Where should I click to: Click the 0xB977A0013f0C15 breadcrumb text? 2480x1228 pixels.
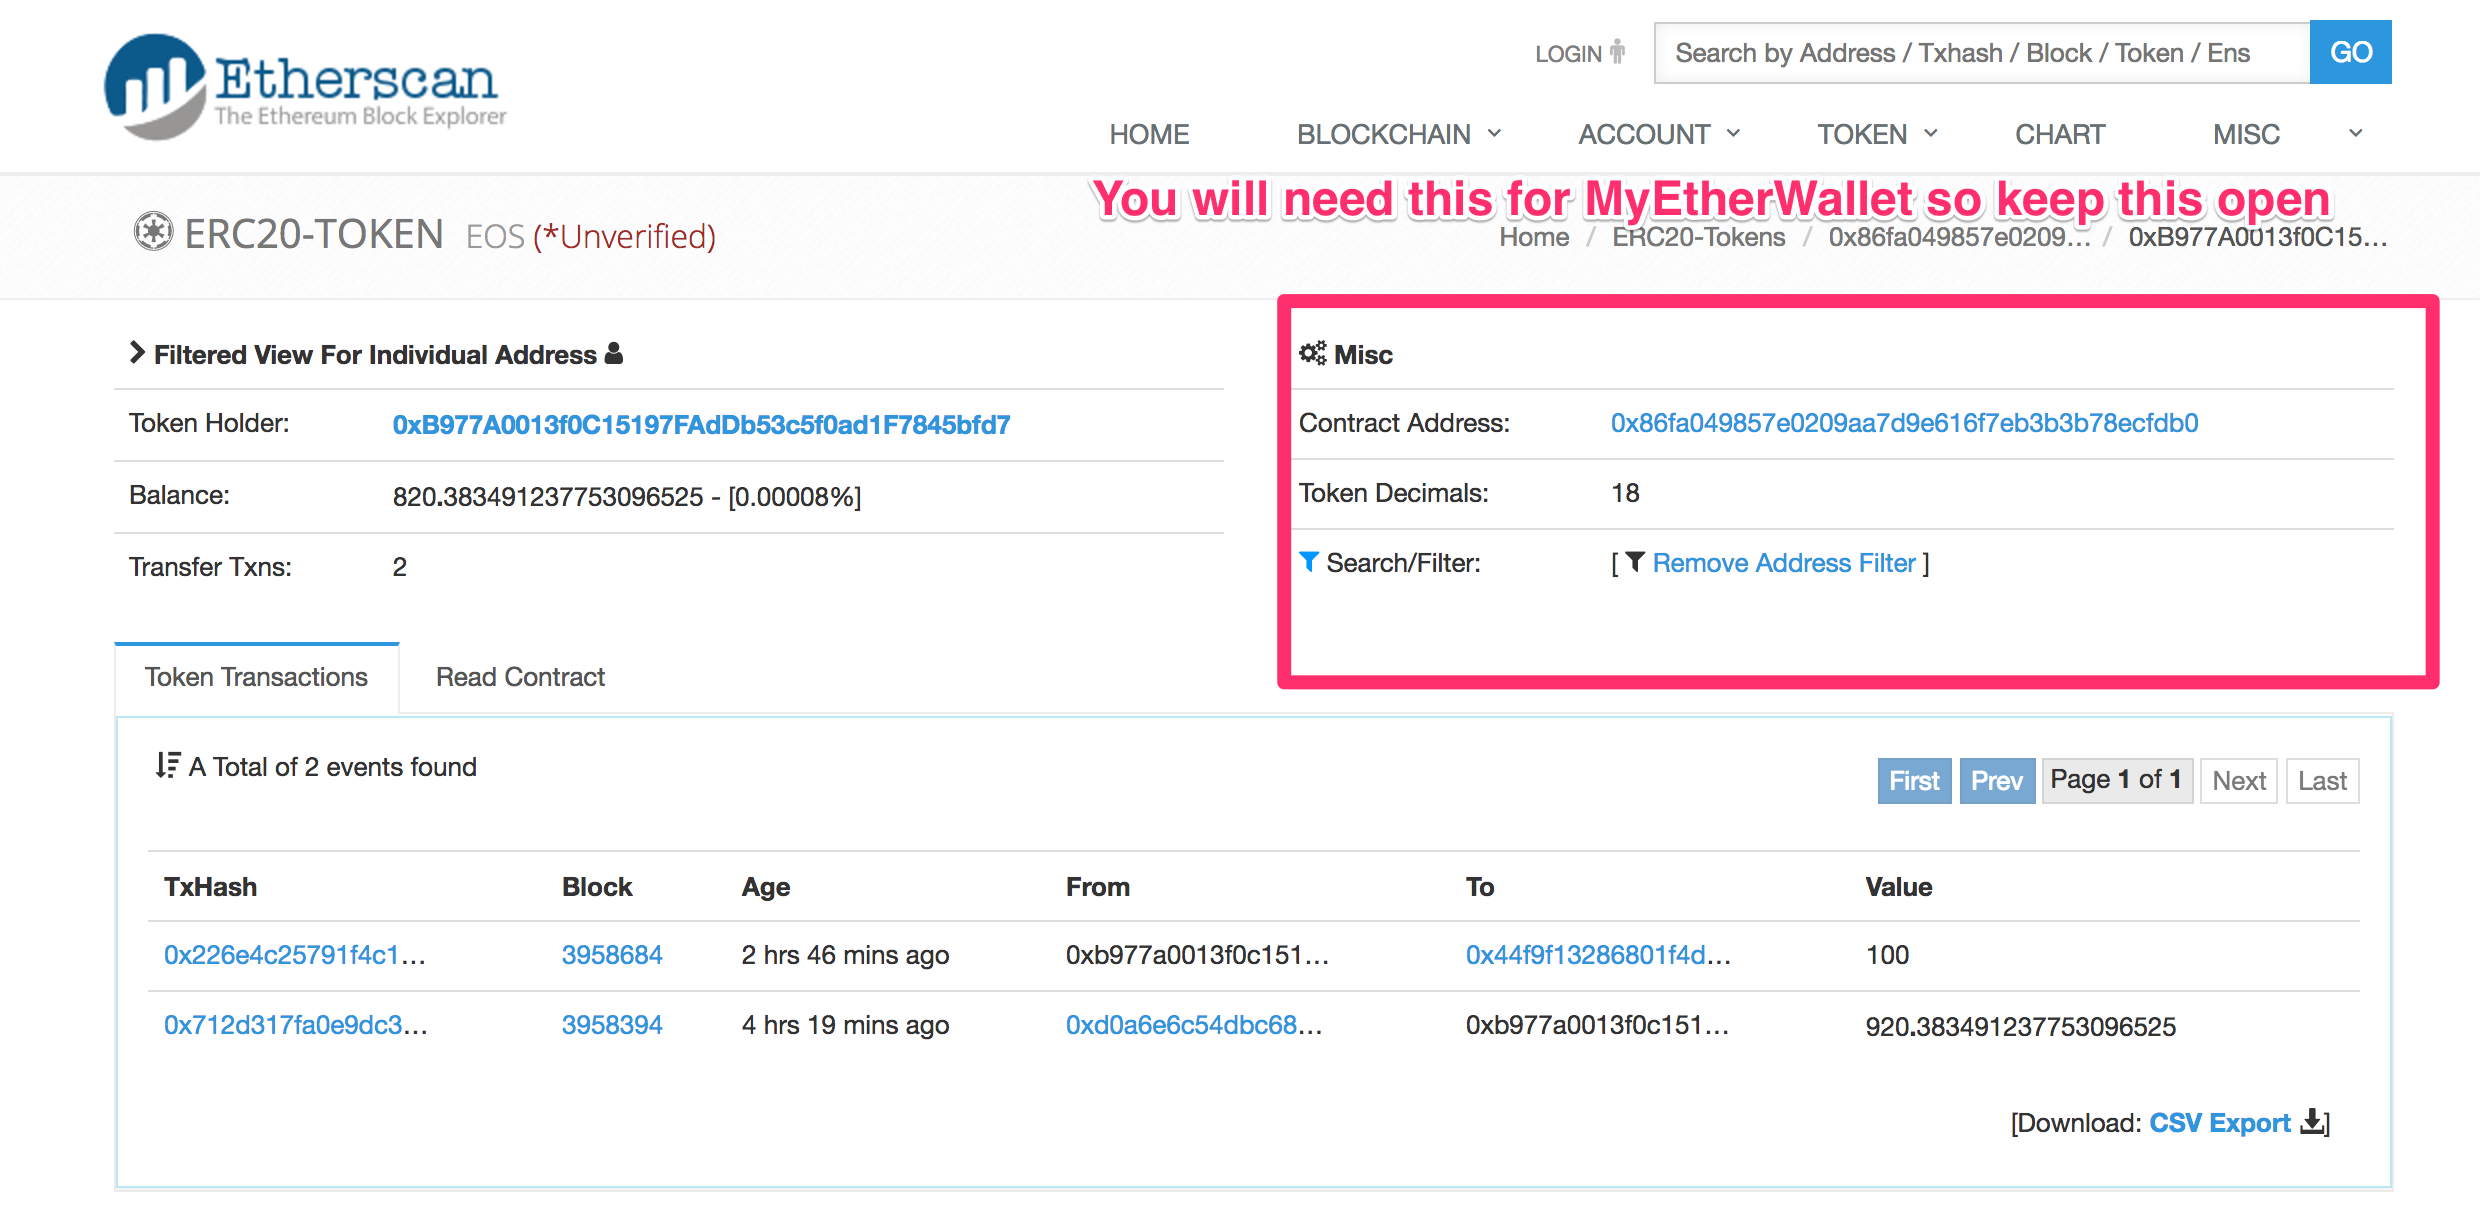pos(2257,237)
